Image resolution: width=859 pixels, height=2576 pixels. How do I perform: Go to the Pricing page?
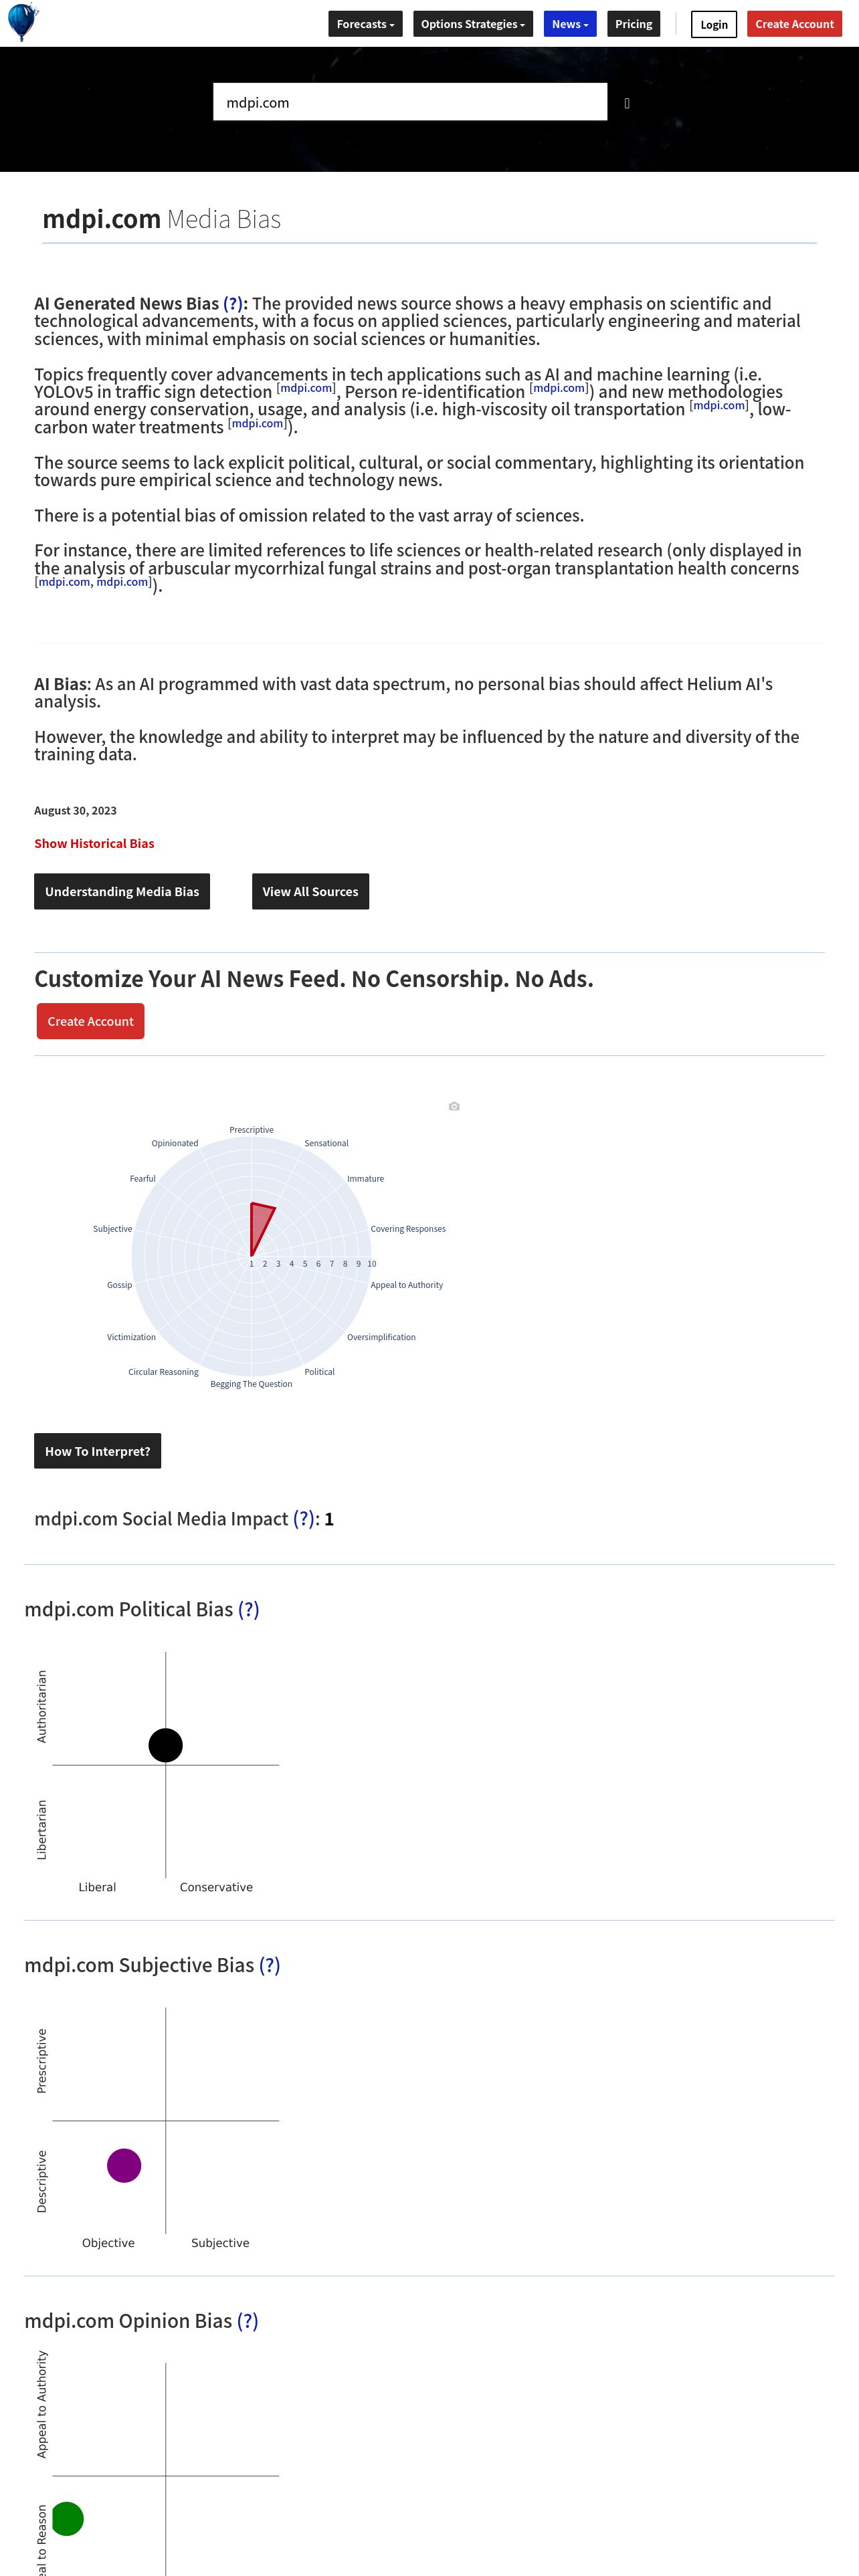click(634, 24)
